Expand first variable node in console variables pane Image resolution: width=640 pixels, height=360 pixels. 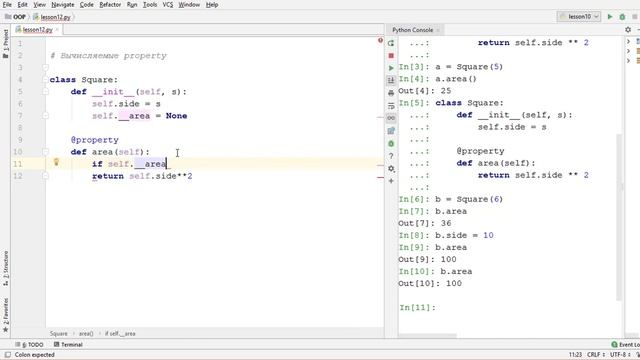pos(629,41)
